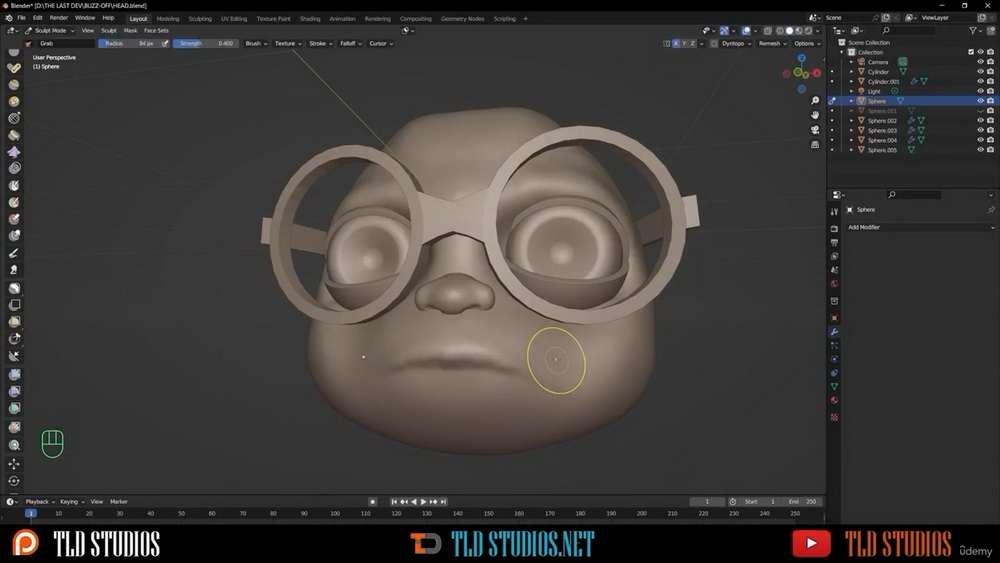
Task: Open the Brush dropdown
Action: pos(256,43)
